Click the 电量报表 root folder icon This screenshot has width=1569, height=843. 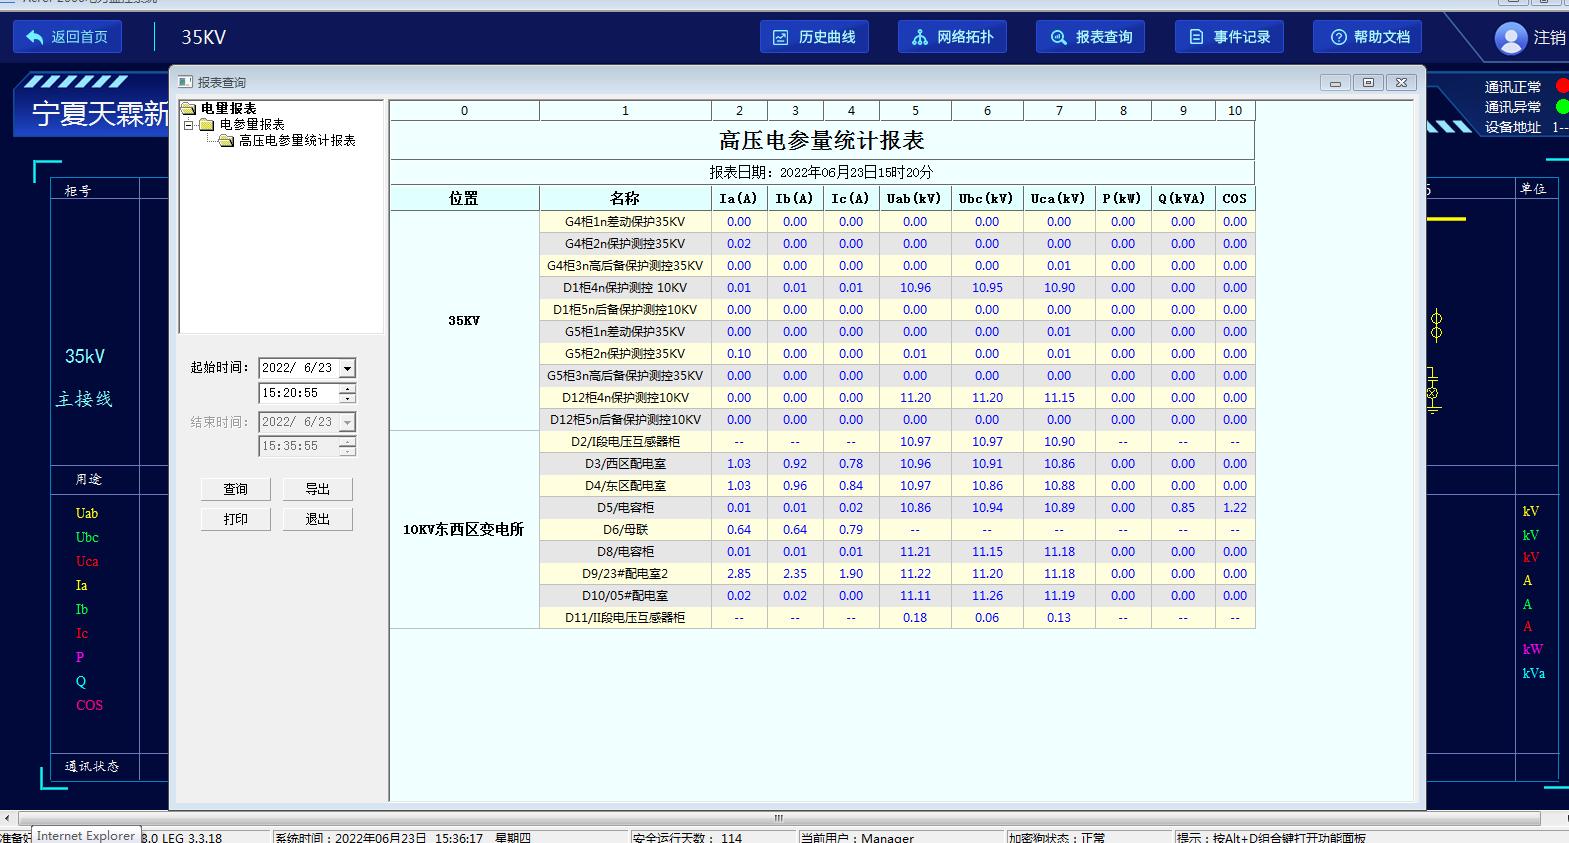tap(188, 108)
